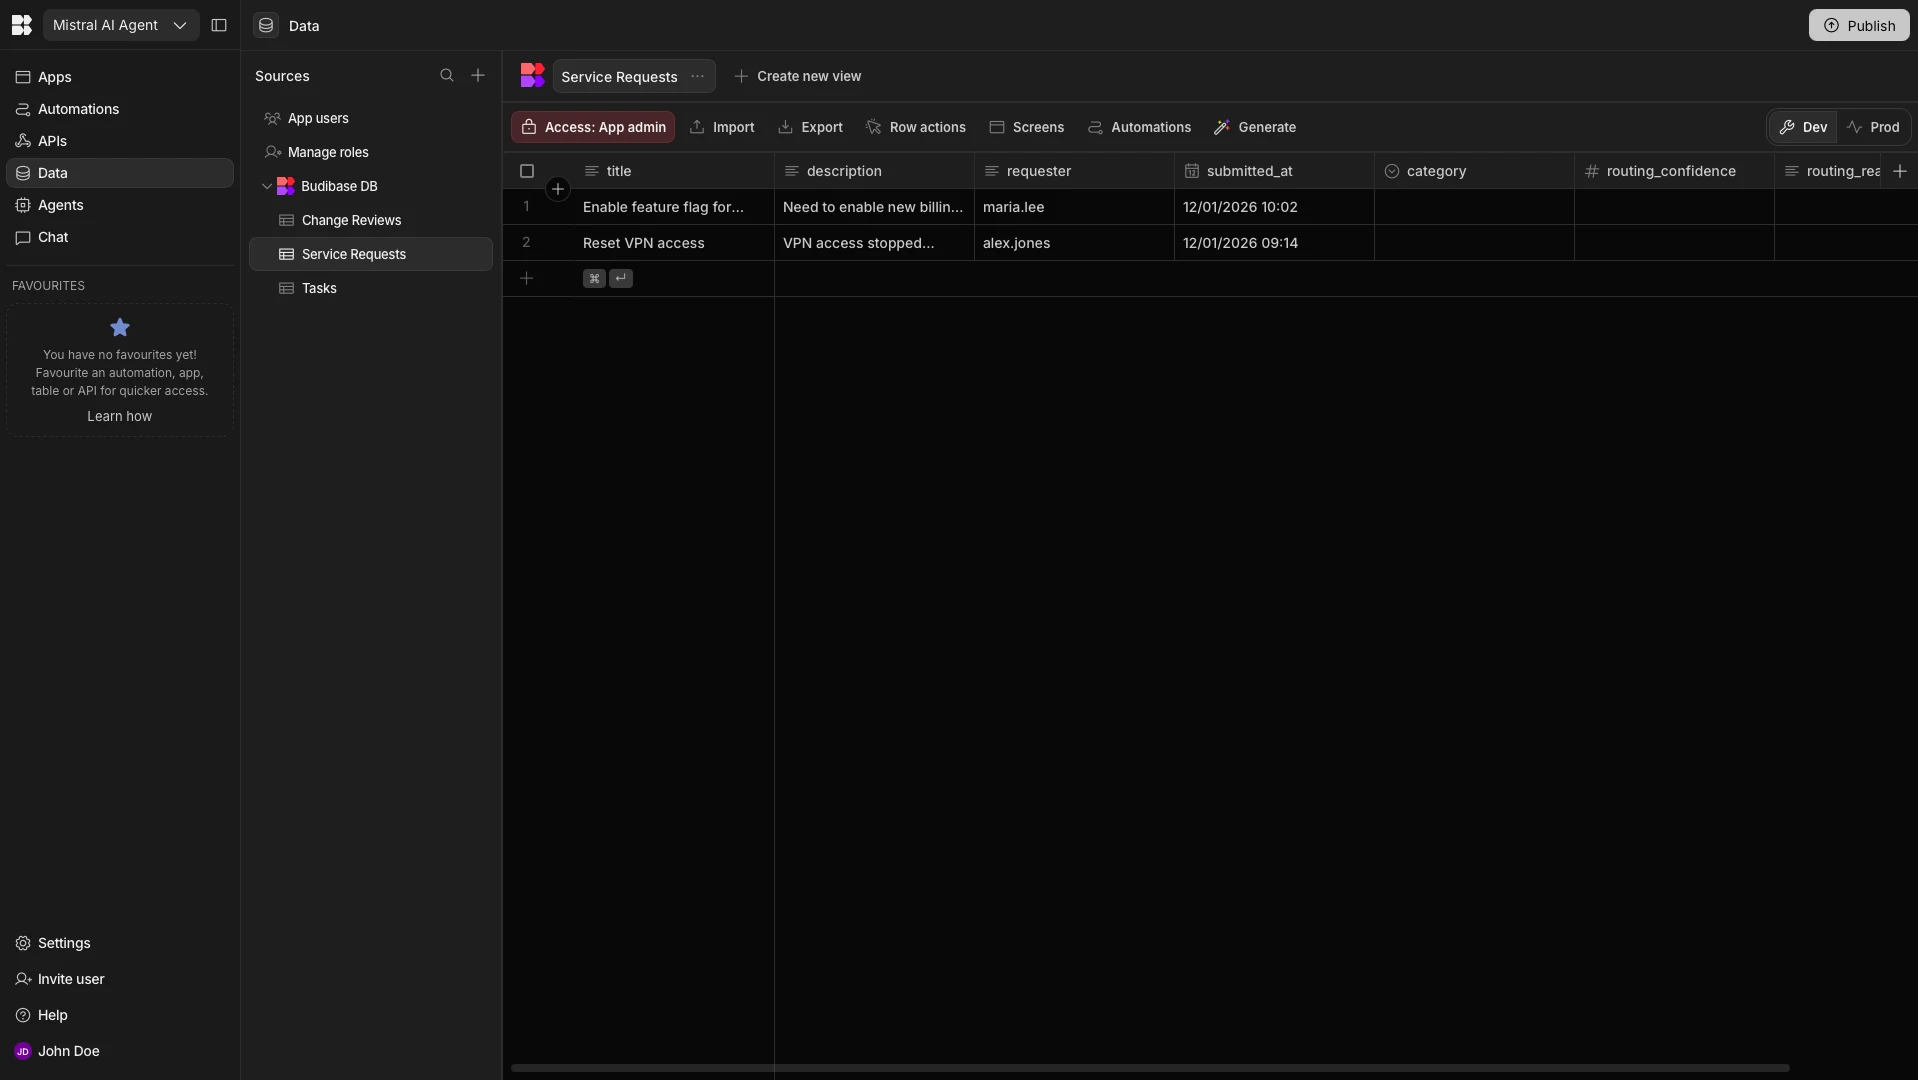Toggle the select-all checkbox in the grid header
The height and width of the screenshot is (1080, 1918).
[x=527, y=171]
